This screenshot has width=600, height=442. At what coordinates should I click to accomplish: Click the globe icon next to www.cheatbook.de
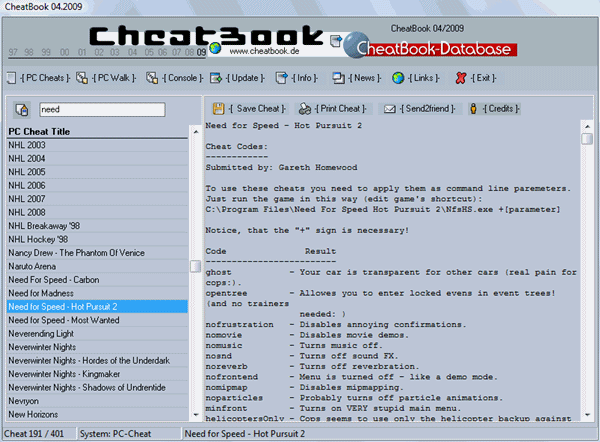[x=215, y=49]
